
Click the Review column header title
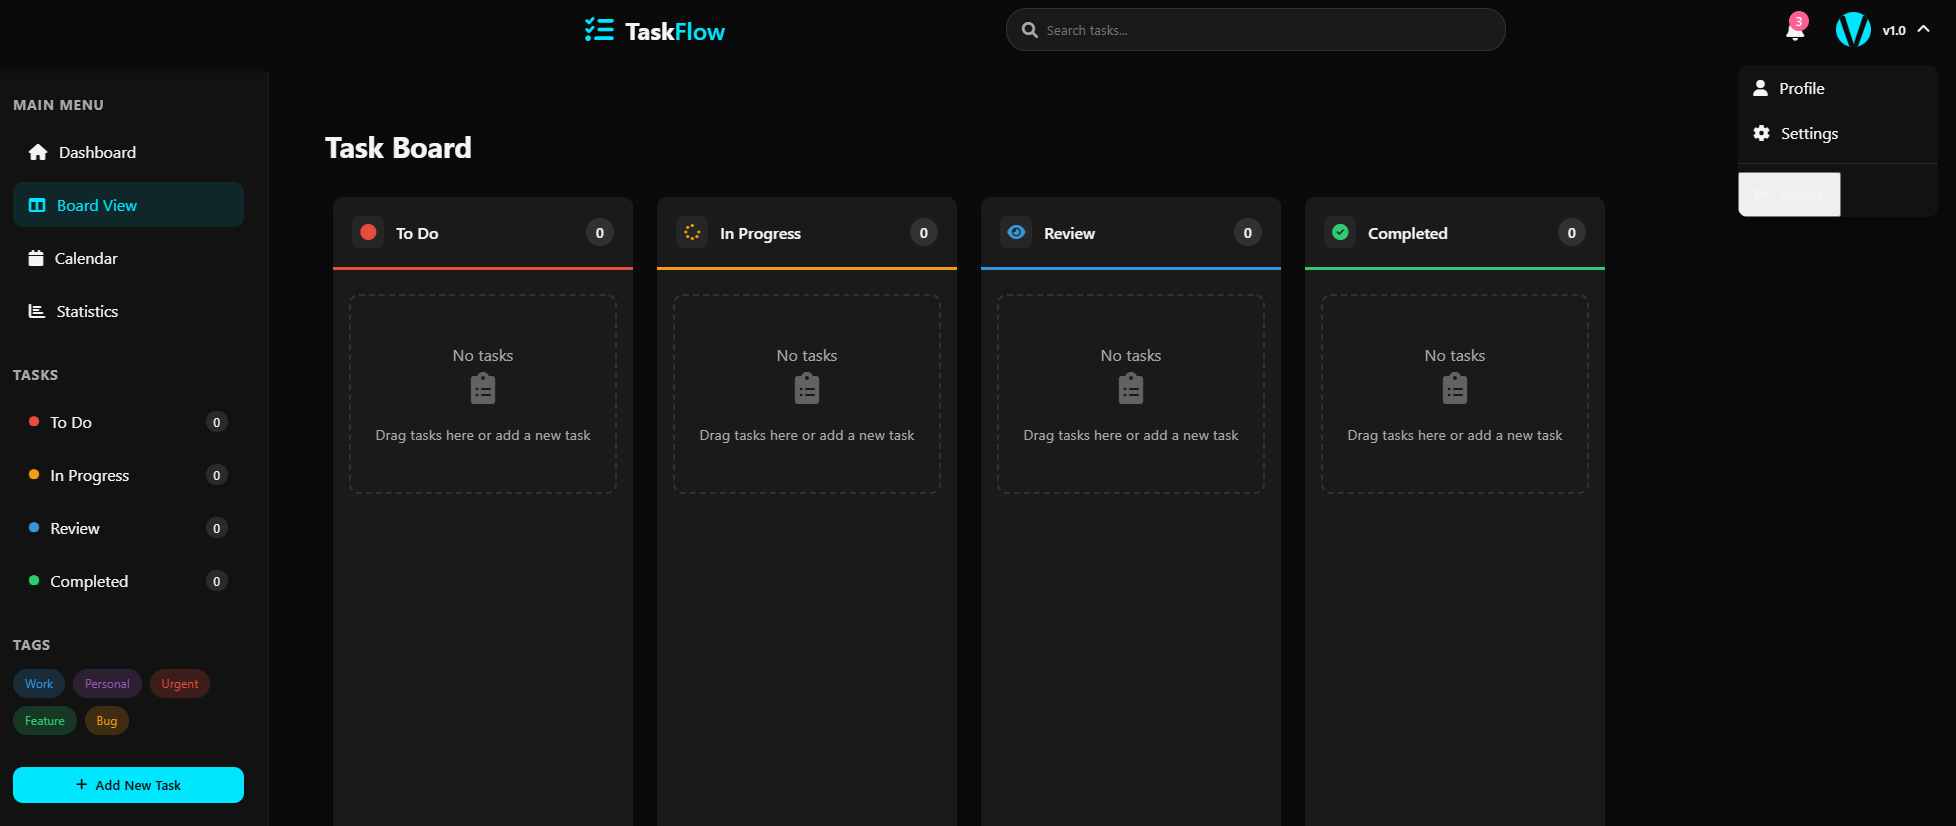[x=1069, y=233]
